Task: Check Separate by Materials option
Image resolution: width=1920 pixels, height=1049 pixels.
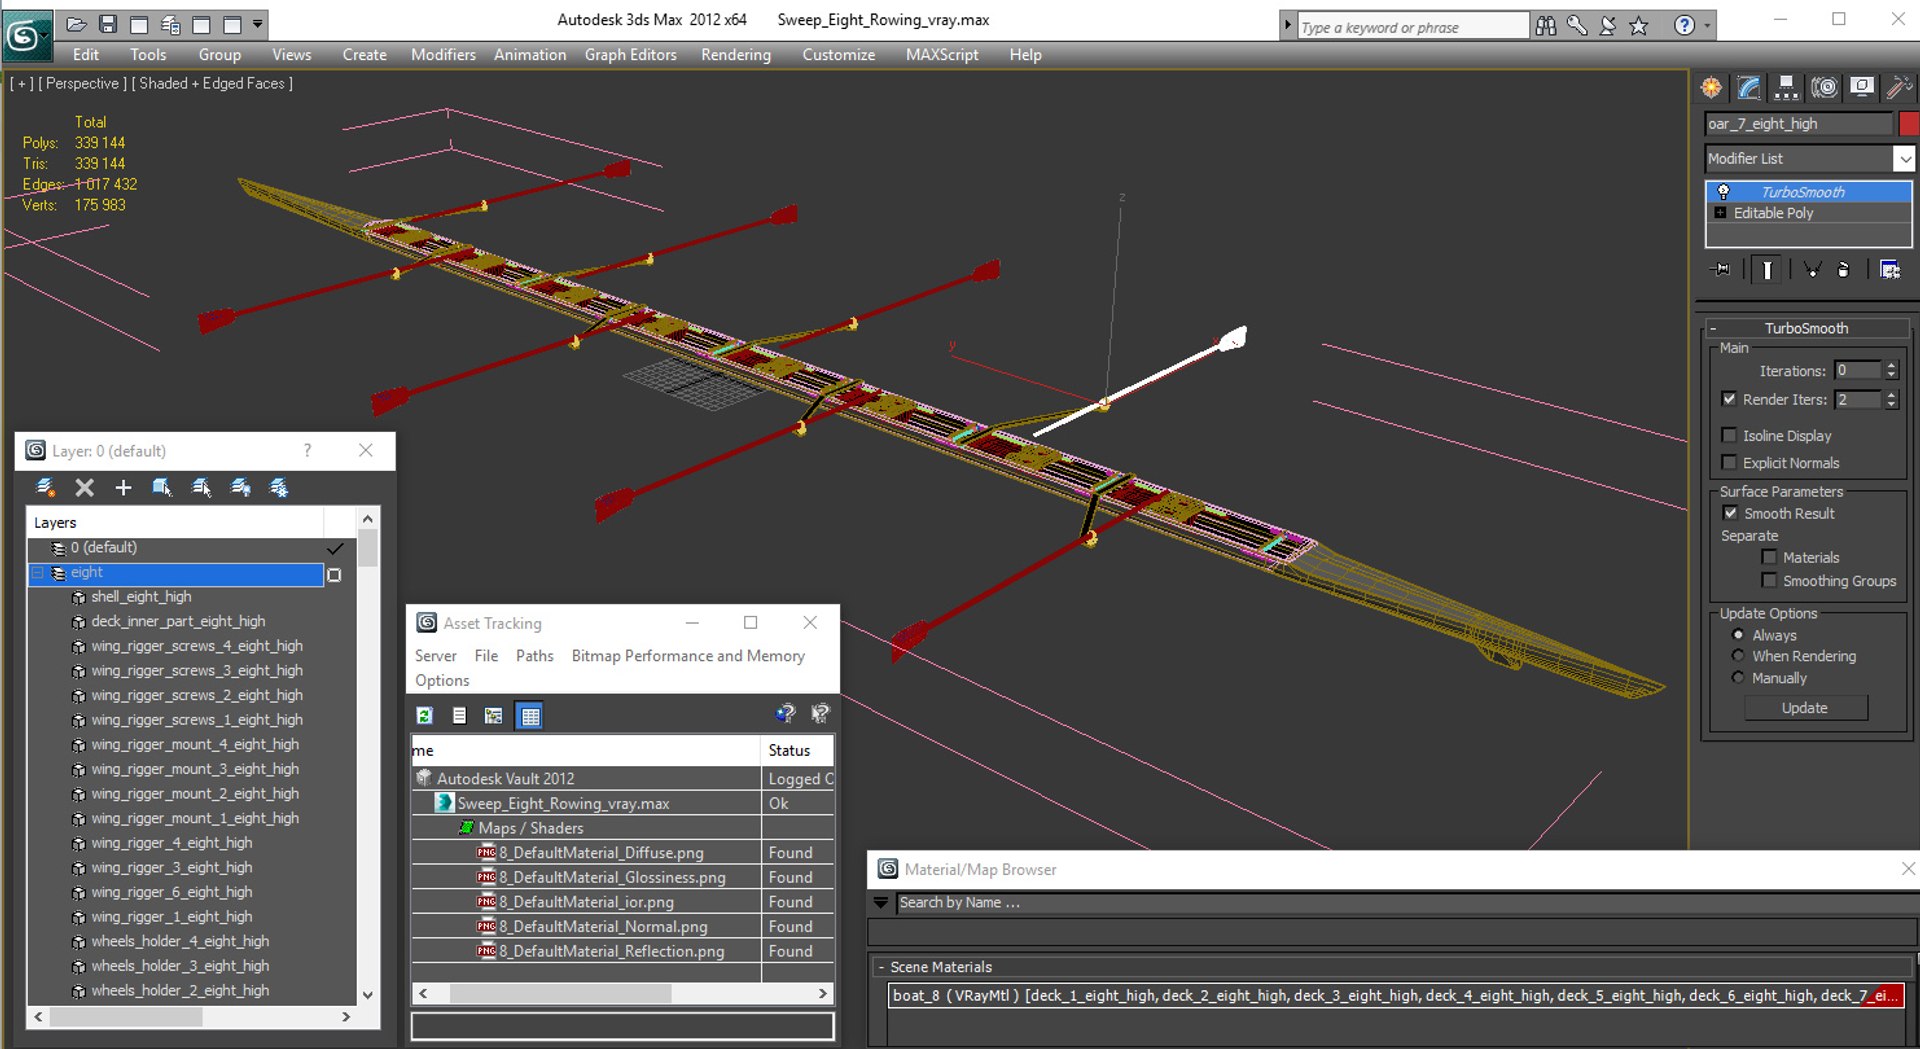Action: coord(1769,557)
